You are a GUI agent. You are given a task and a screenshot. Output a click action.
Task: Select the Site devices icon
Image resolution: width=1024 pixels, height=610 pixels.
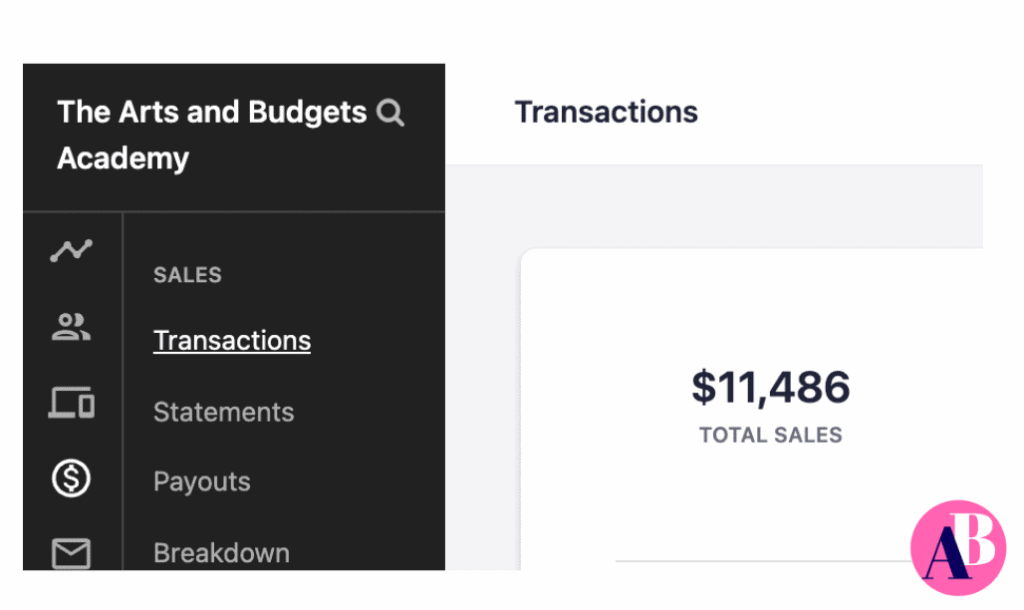click(71, 402)
